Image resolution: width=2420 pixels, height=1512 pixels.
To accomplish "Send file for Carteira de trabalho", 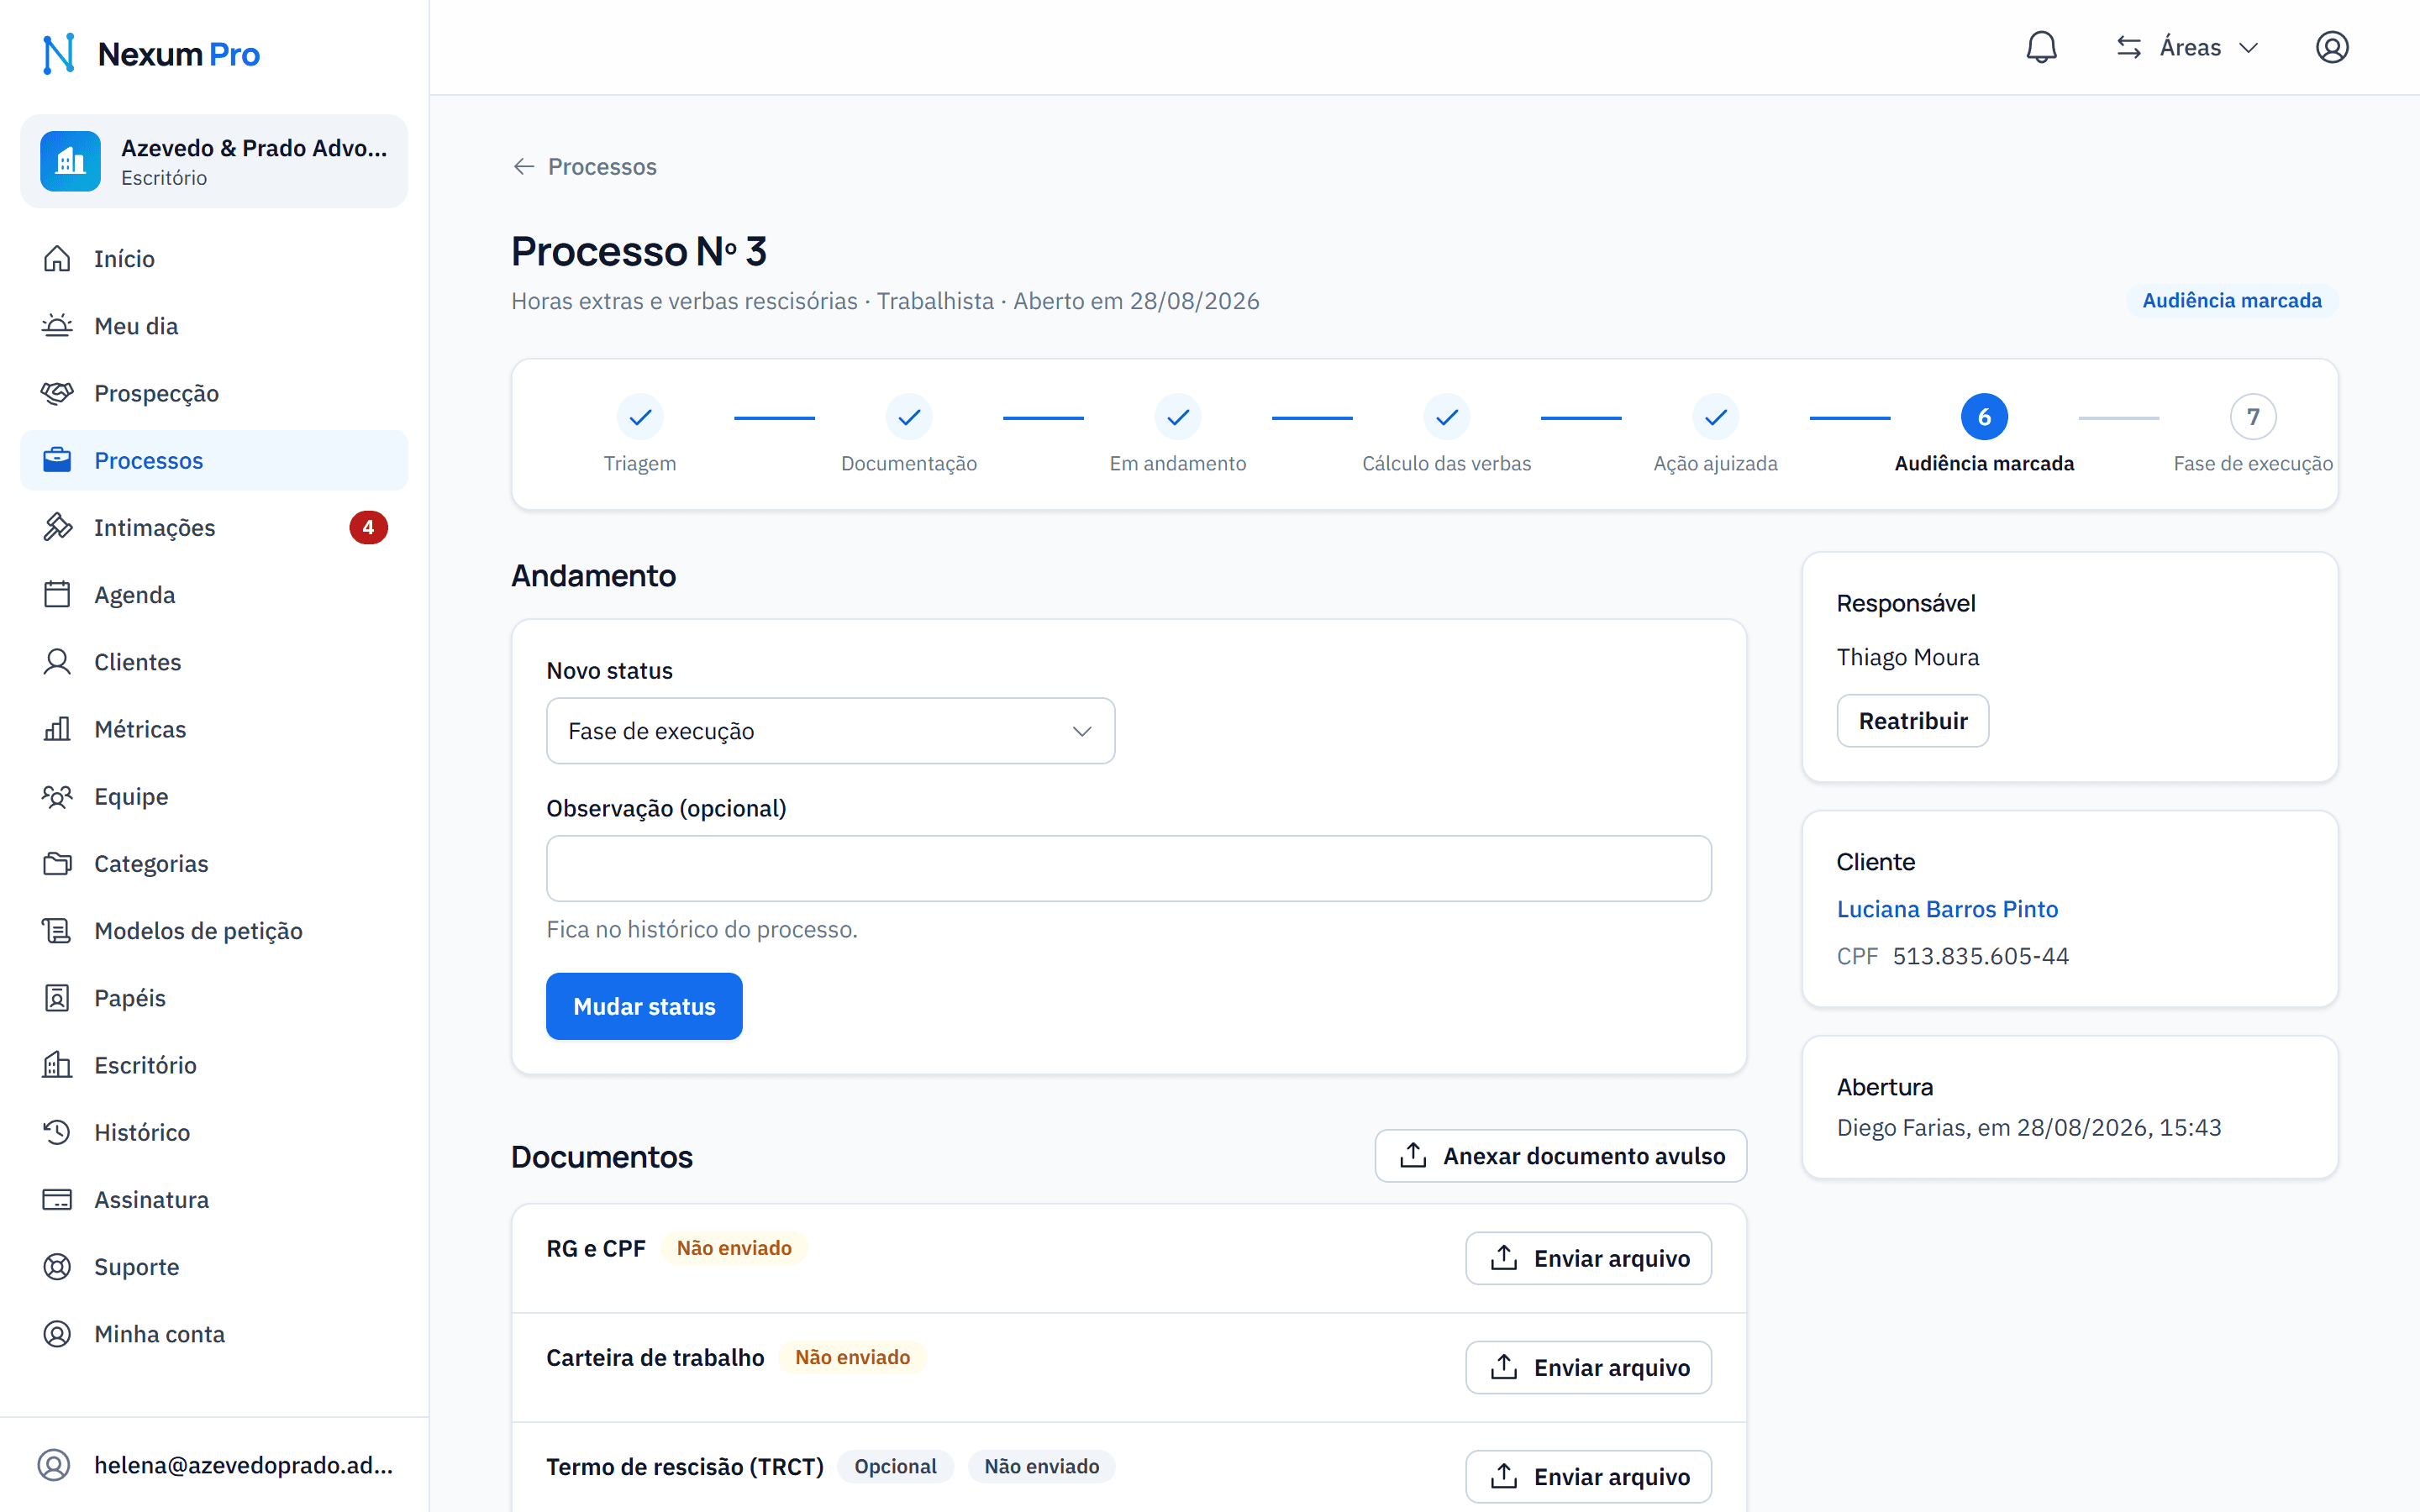I will tap(1588, 1367).
